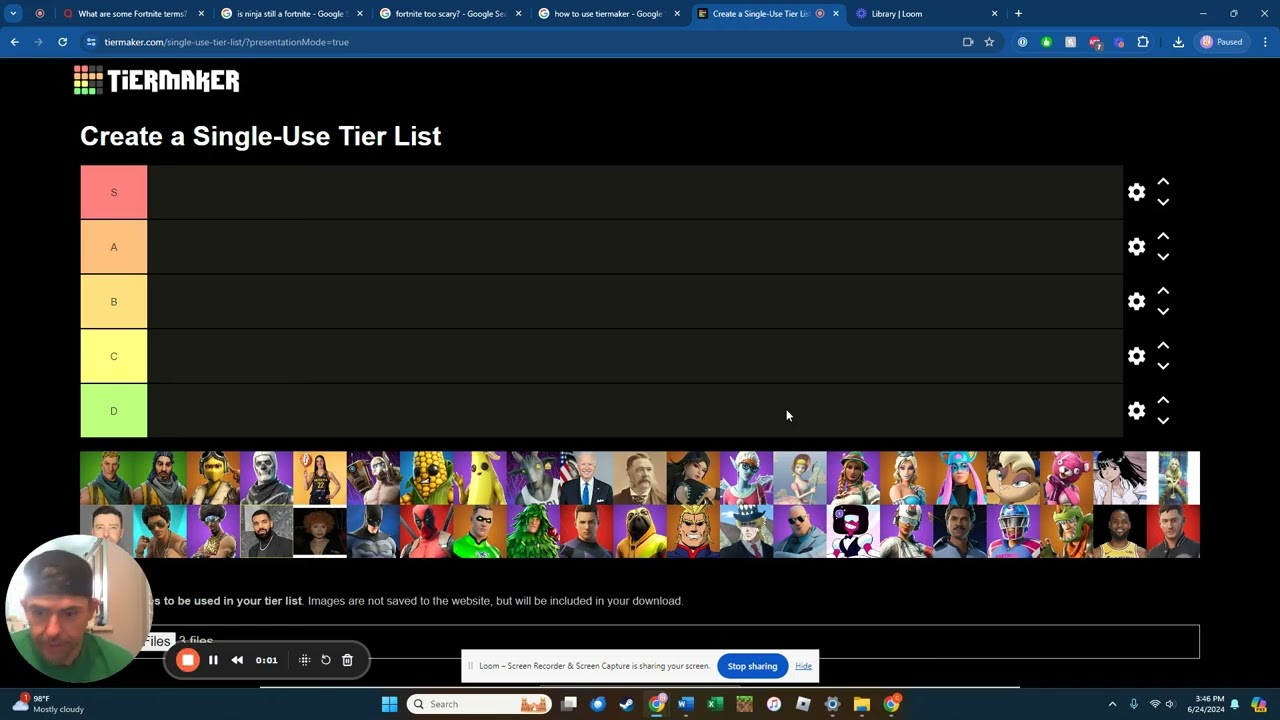The width and height of the screenshot is (1280, 720).
Task: Switch to Library | Loom tab
Action: pos(925,14)
